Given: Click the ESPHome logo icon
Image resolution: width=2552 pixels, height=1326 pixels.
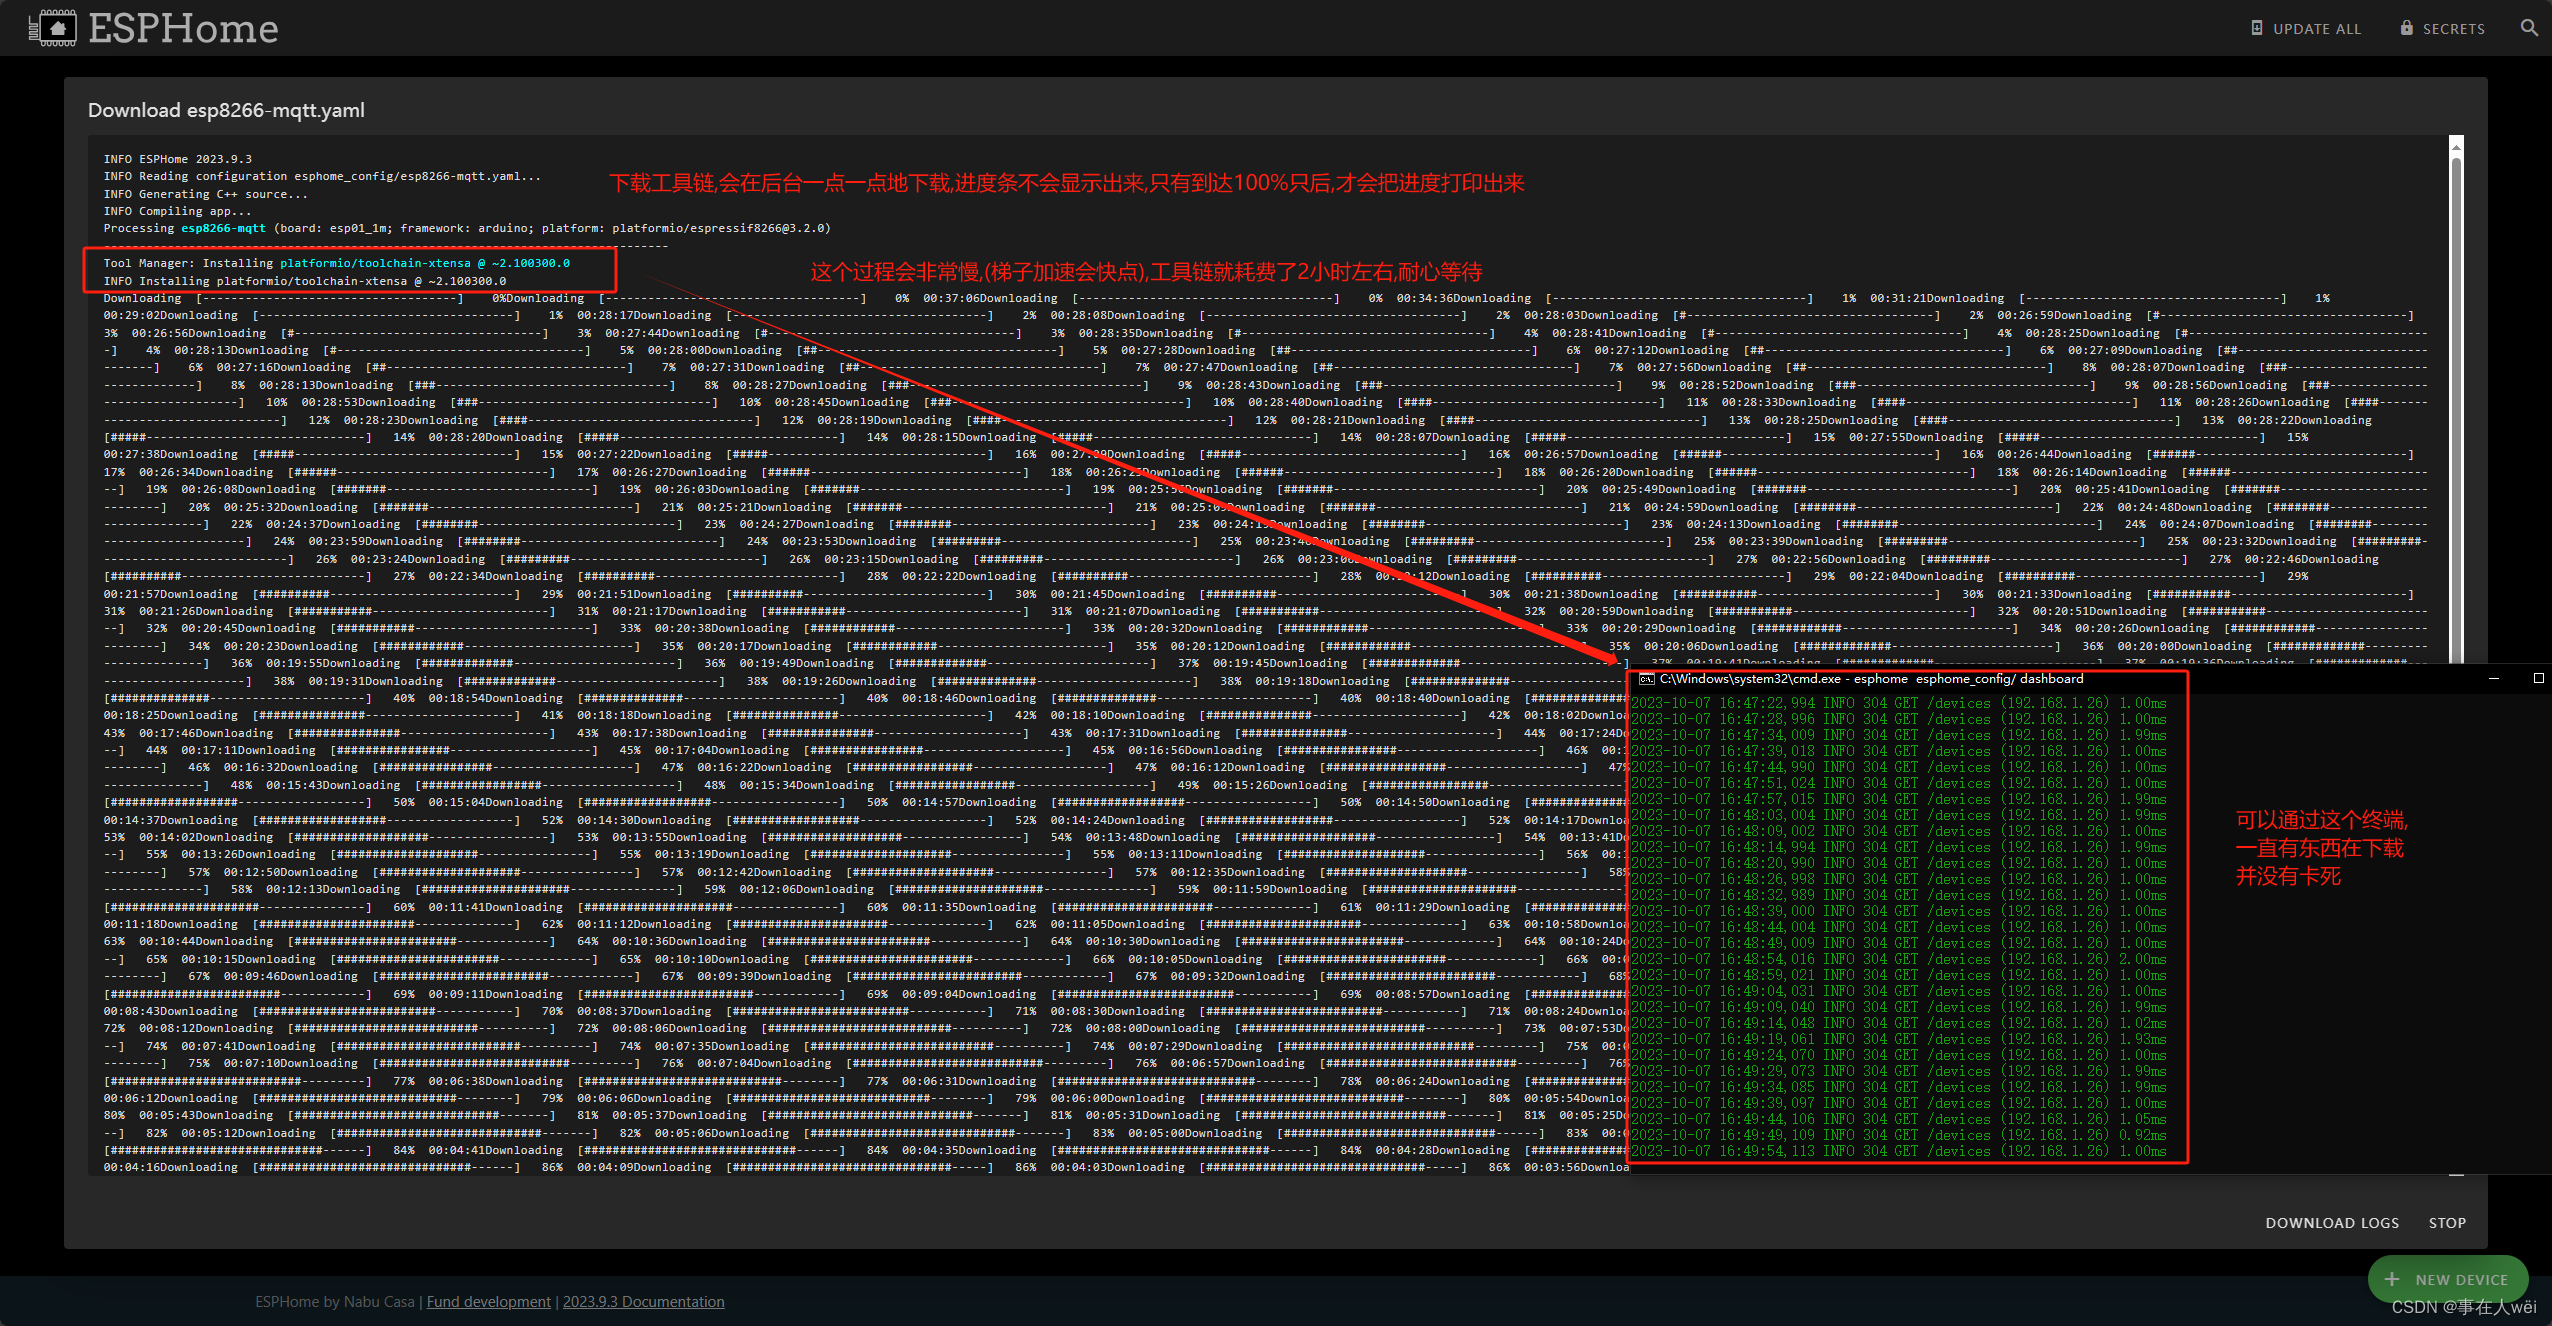Looking at the screenshot, I should [x=53, y=28].
